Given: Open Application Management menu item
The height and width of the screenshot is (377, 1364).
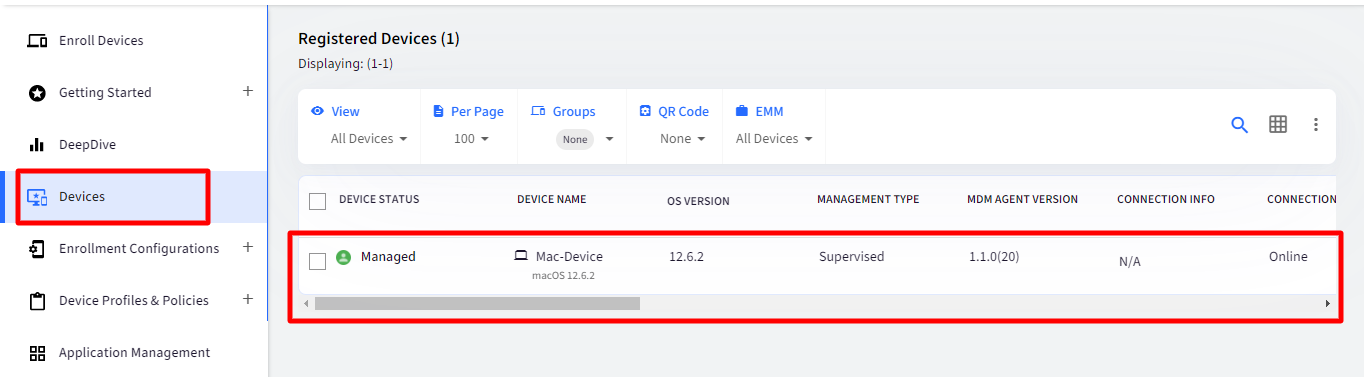Looking at the screenshot, I should pyautogui.click(x=134, y=353).
